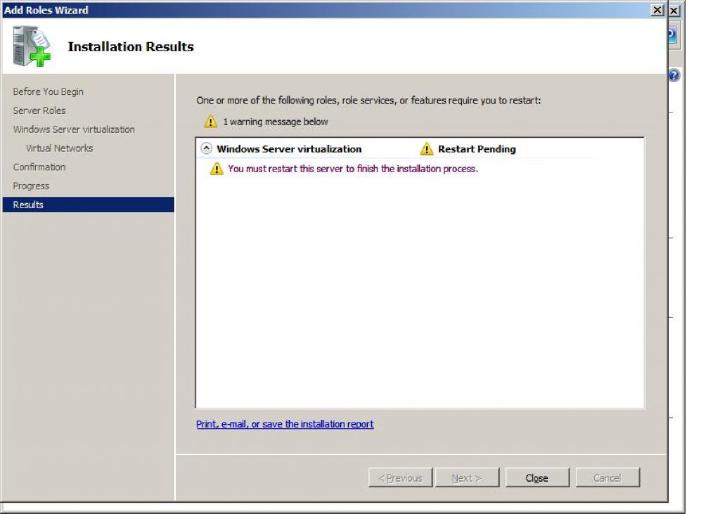
Task: Select Windows Server virtualization step in the sidebar
Action: 73,130
